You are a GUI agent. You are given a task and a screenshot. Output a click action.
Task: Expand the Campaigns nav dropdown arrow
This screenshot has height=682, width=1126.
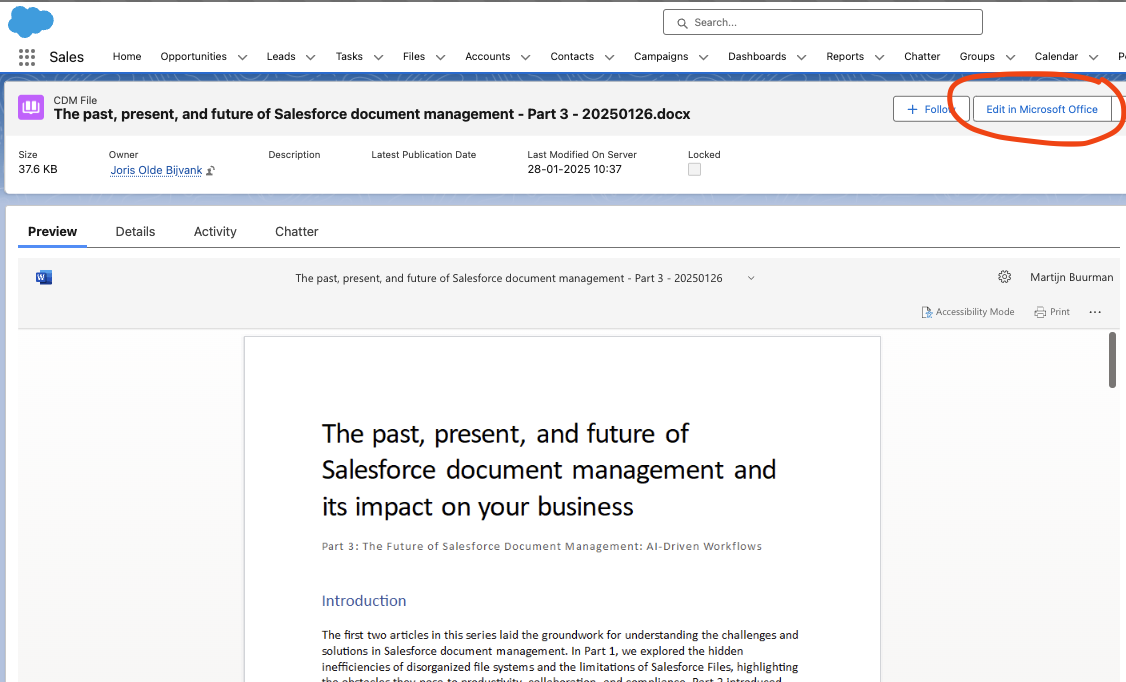(x=704, y=57)
